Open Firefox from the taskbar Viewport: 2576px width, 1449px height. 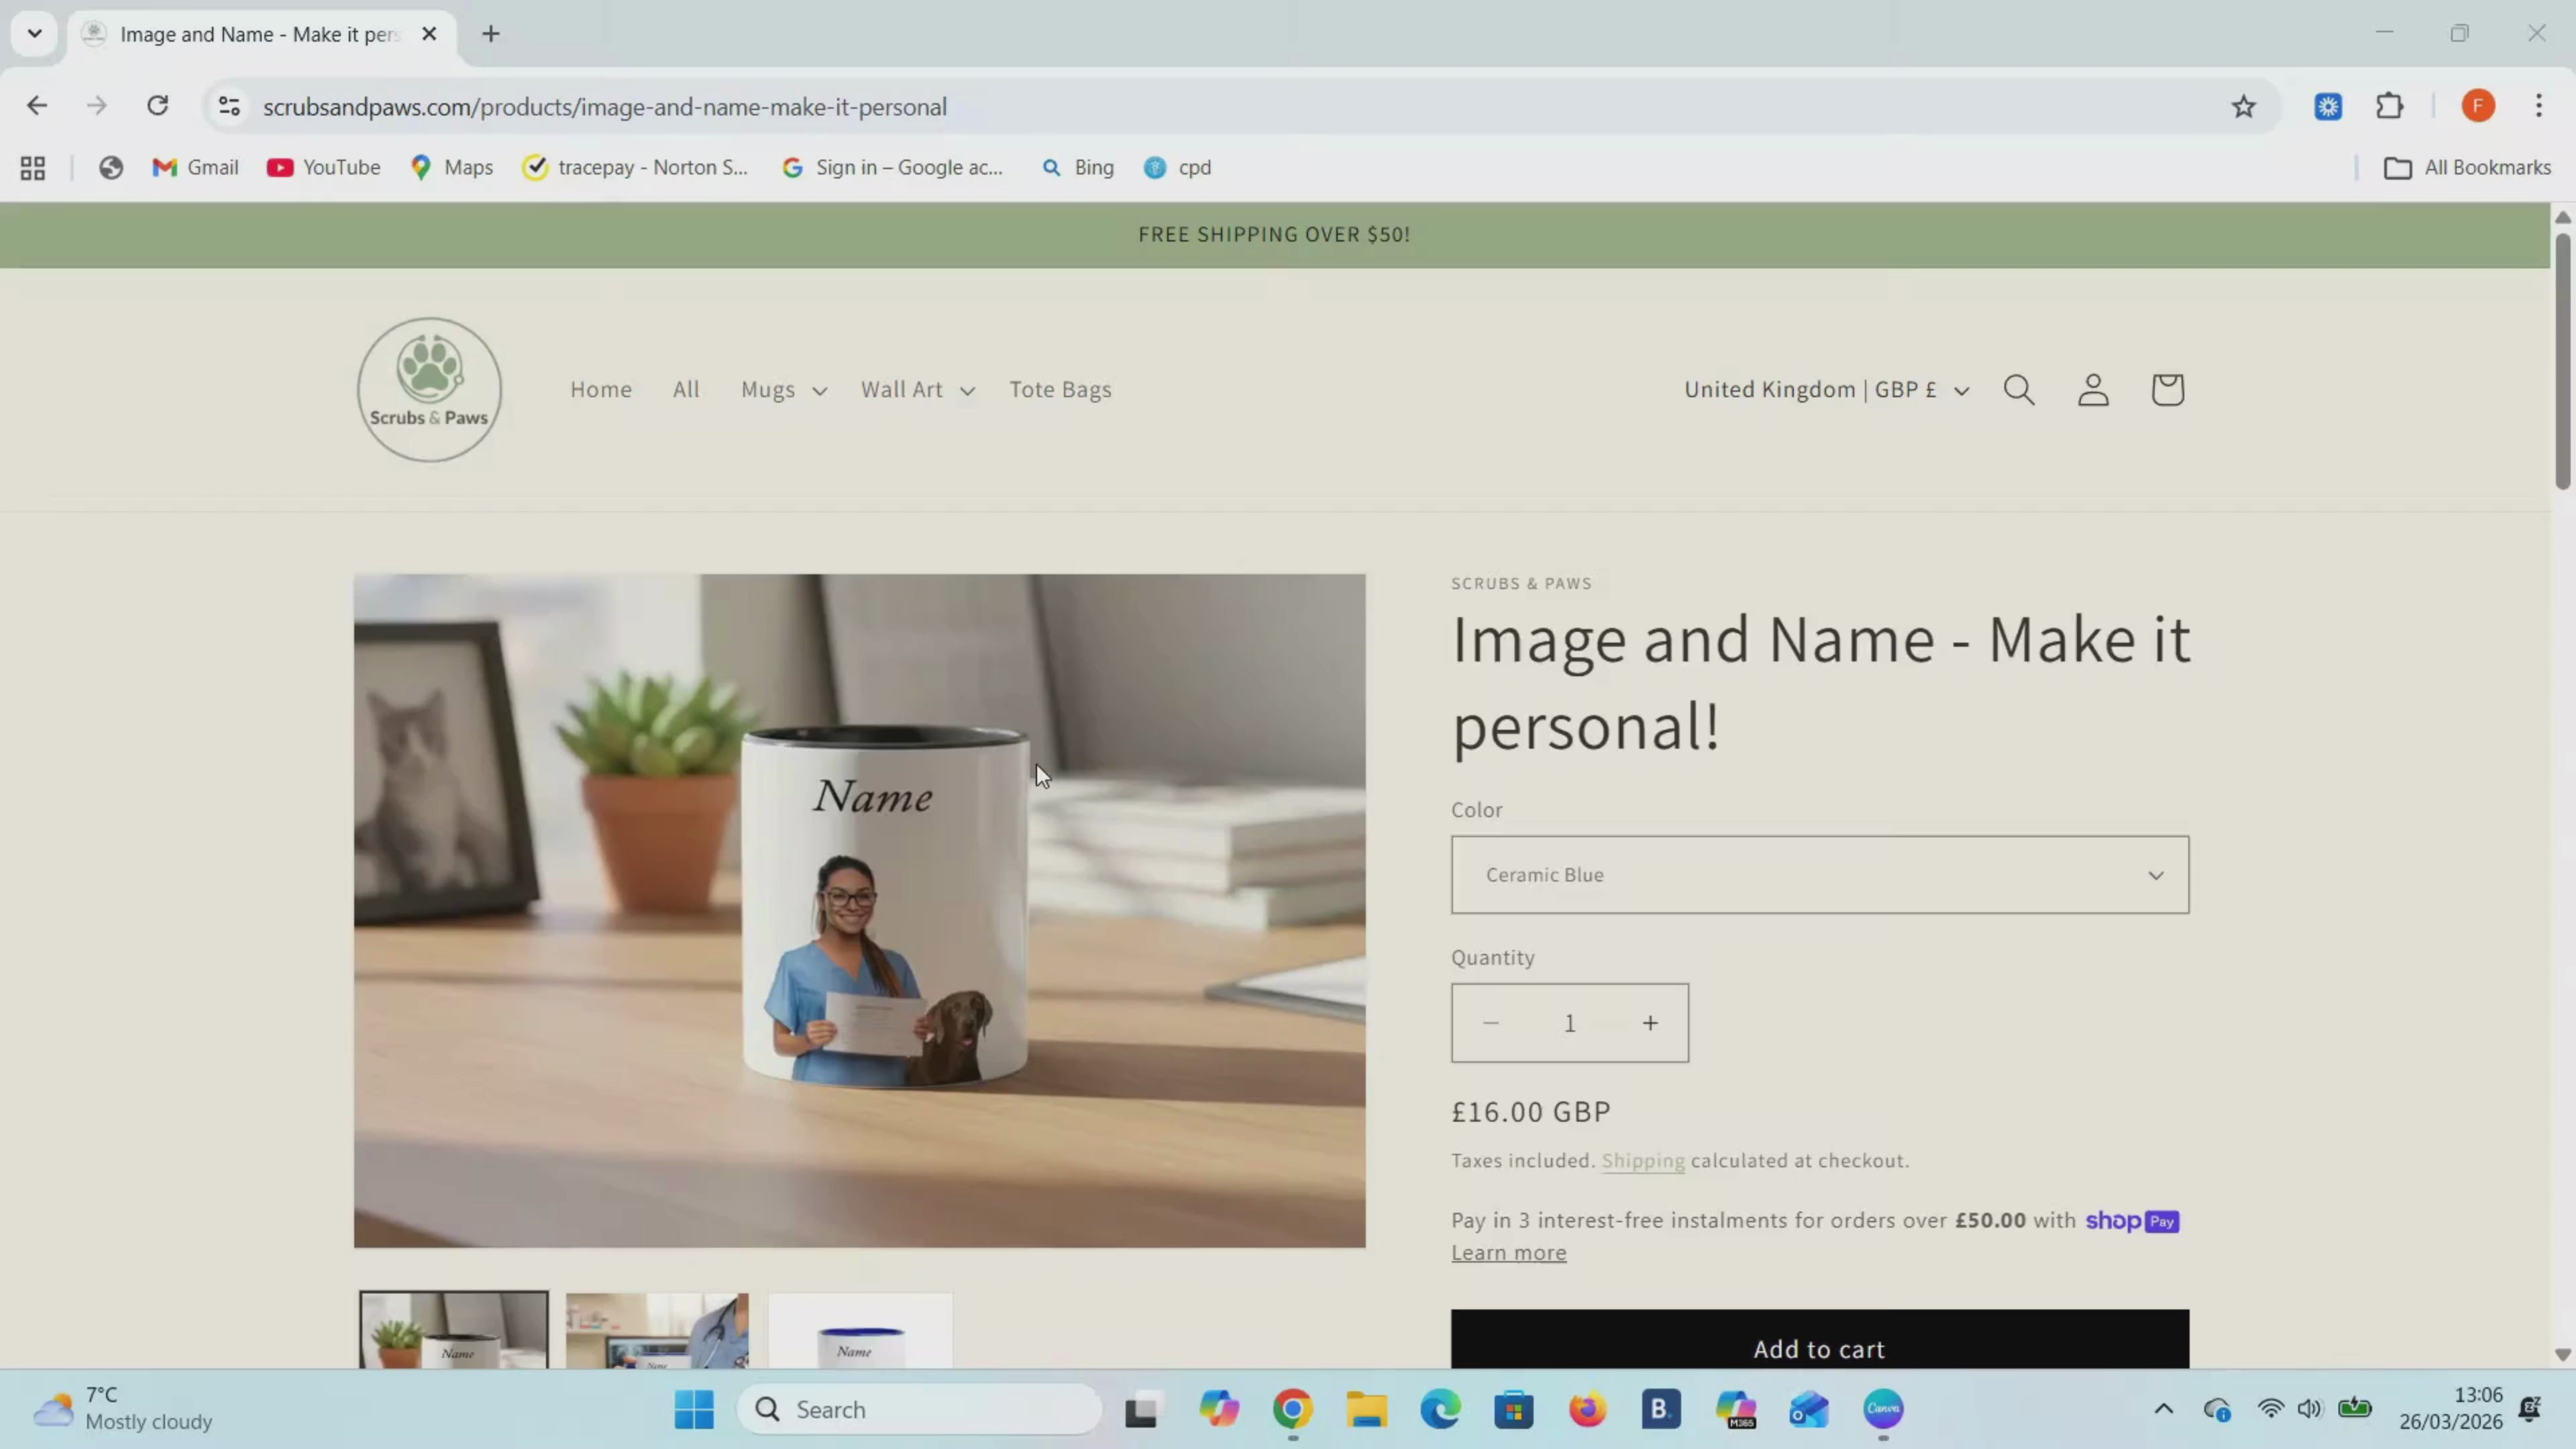pyautogui.click(x=1587, y=1410)
